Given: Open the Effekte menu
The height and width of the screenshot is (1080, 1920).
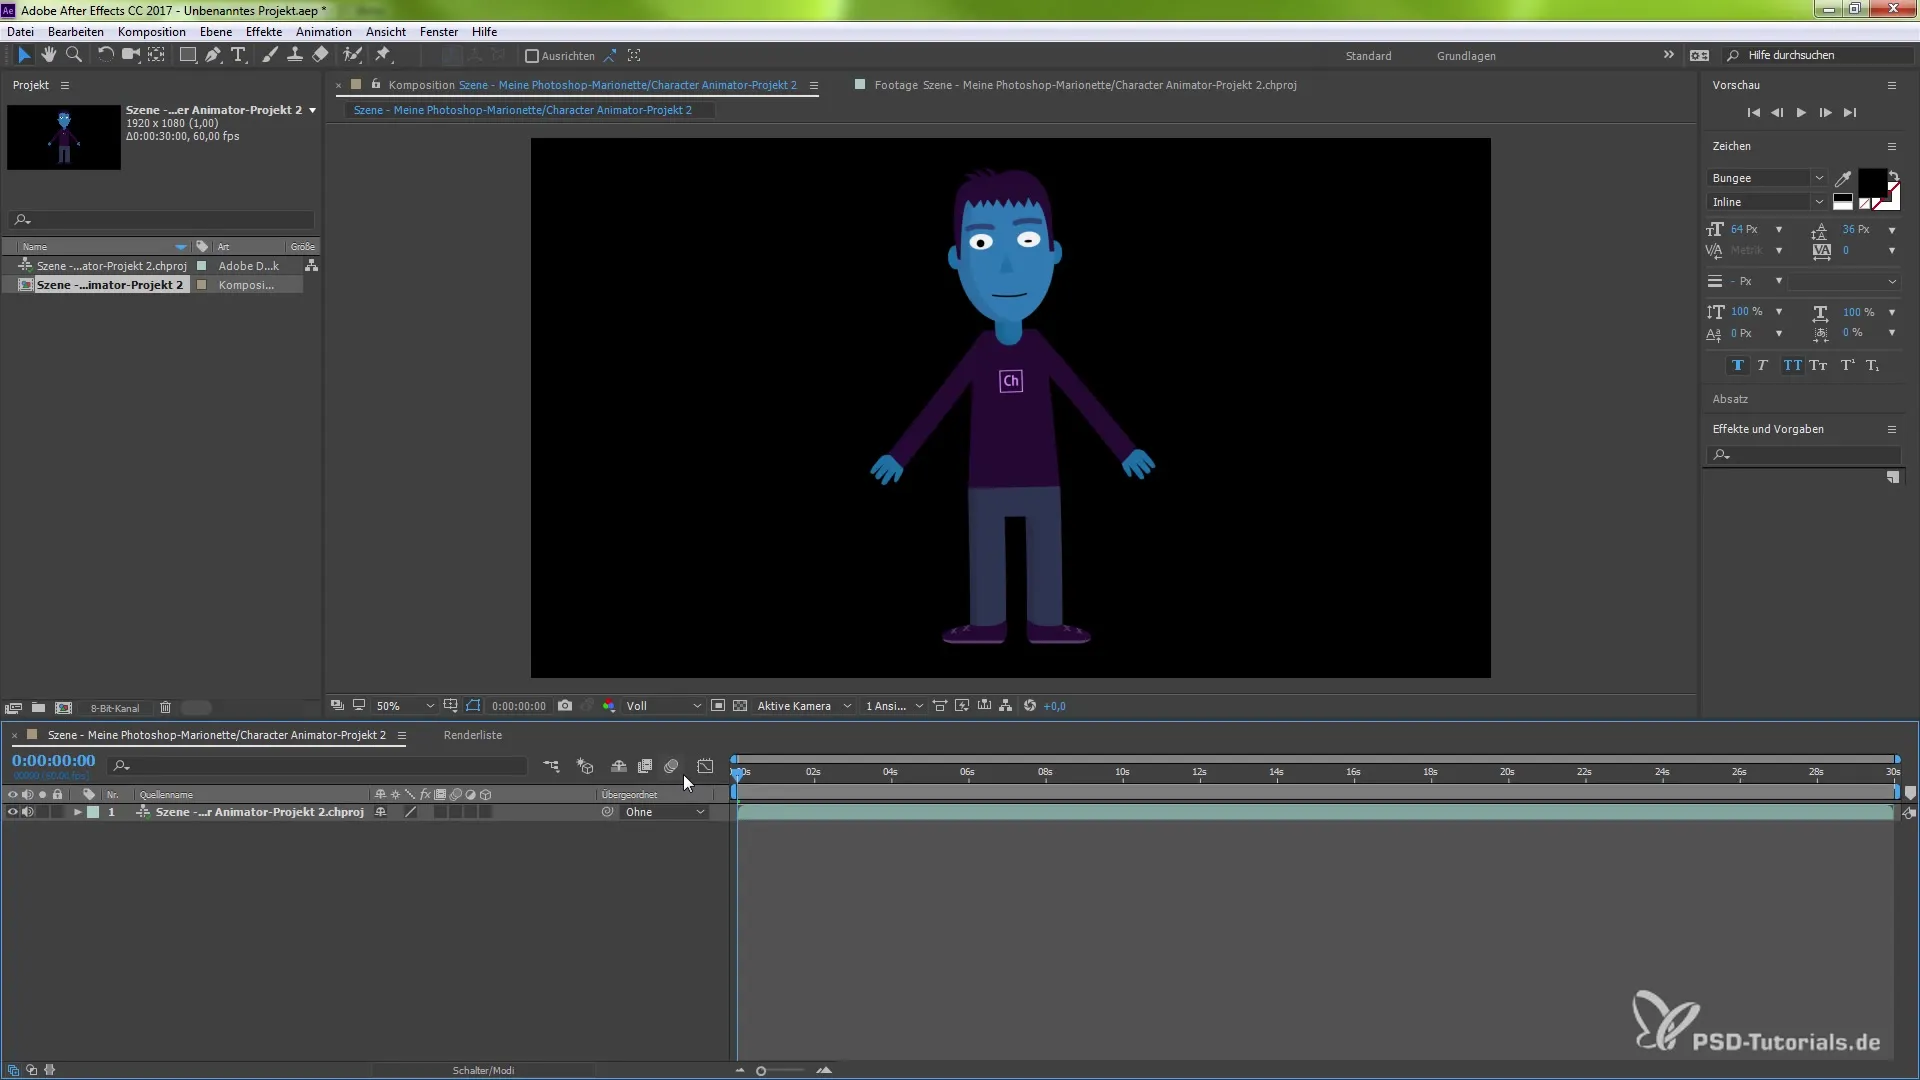Looking at the screenshot, I should pos(264,32).
